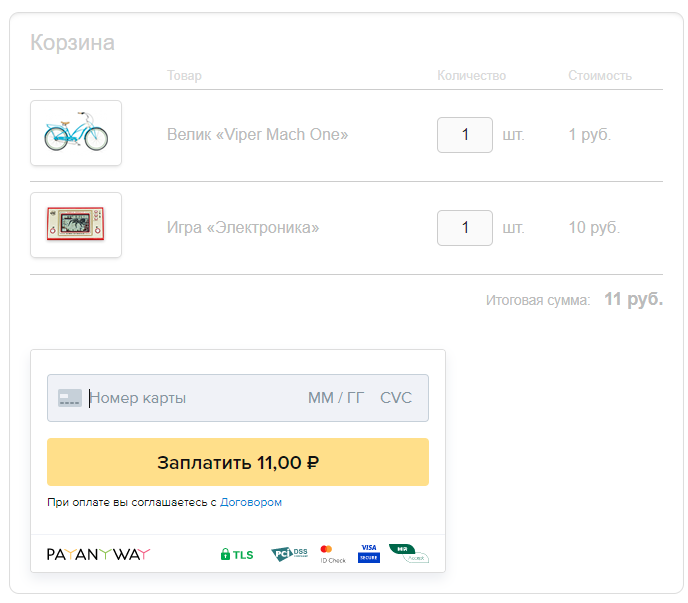Click the product name Игра «Электроника»
Screen dimensions: 688x603
pos(243,228)
